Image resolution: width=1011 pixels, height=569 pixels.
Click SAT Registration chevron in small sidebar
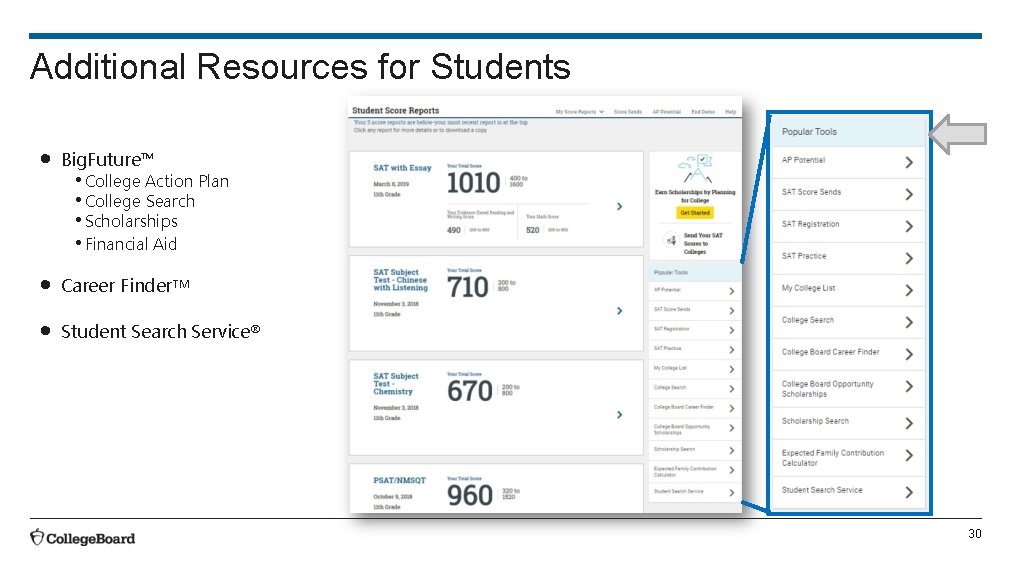point(732,330)
